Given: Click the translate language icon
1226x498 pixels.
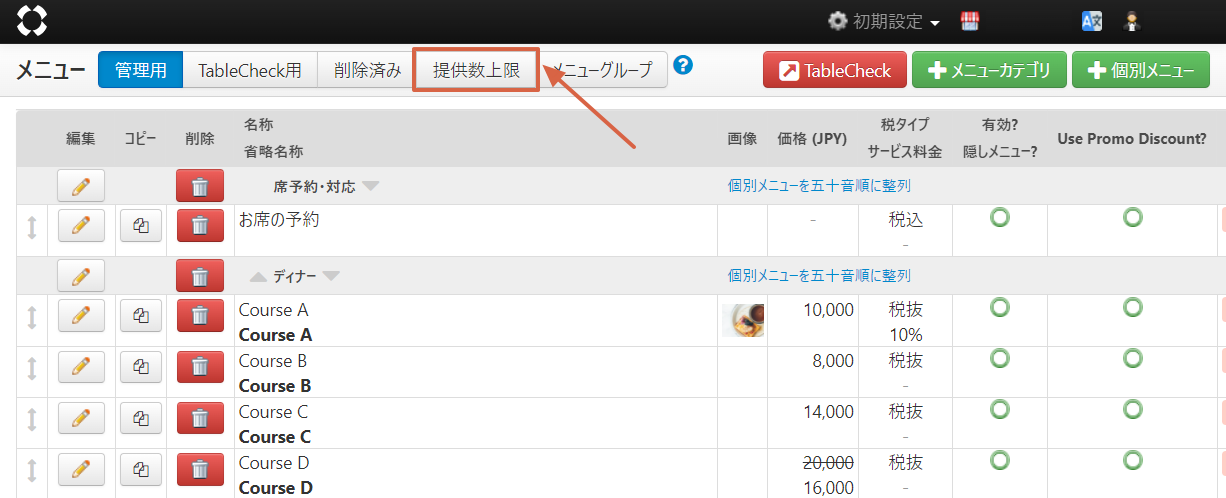Looking at the screenshot, I should [1092, 21].
